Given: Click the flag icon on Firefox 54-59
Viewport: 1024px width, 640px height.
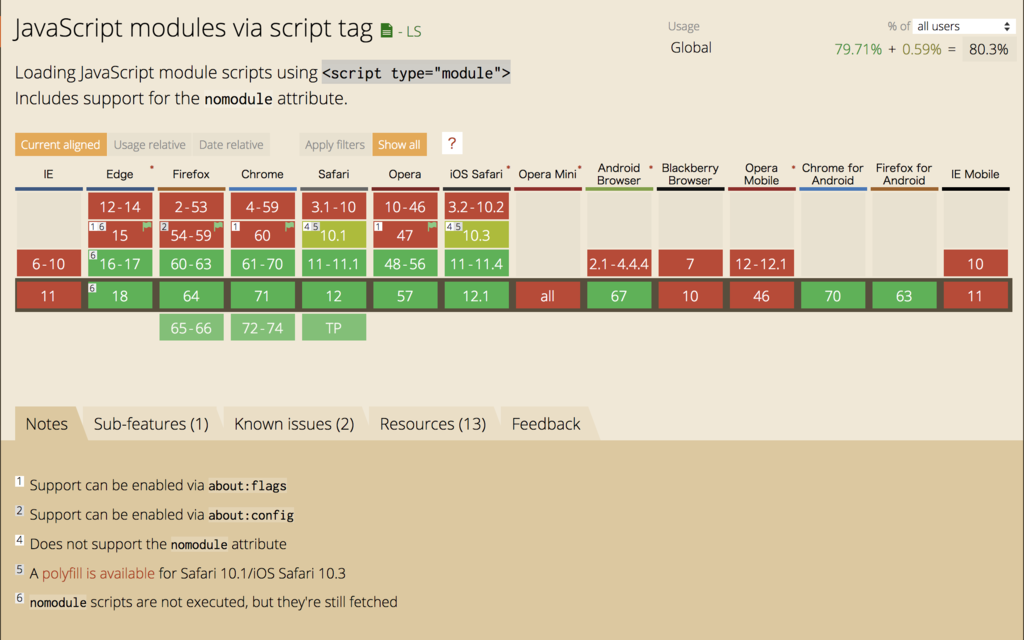Looking at the screenshot, I should (x=217, y=227).
